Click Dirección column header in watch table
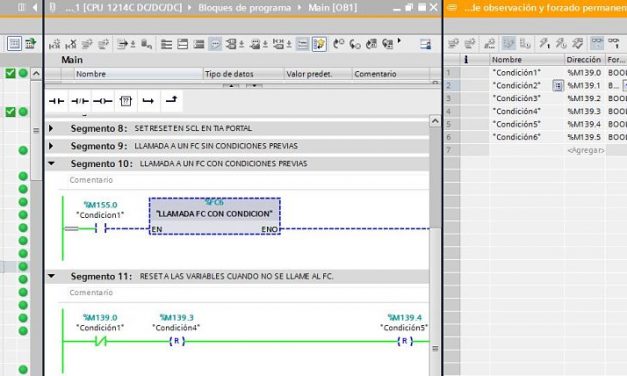Image resolution: width=627 pixels, height=376 pixels. coord(584,60)
